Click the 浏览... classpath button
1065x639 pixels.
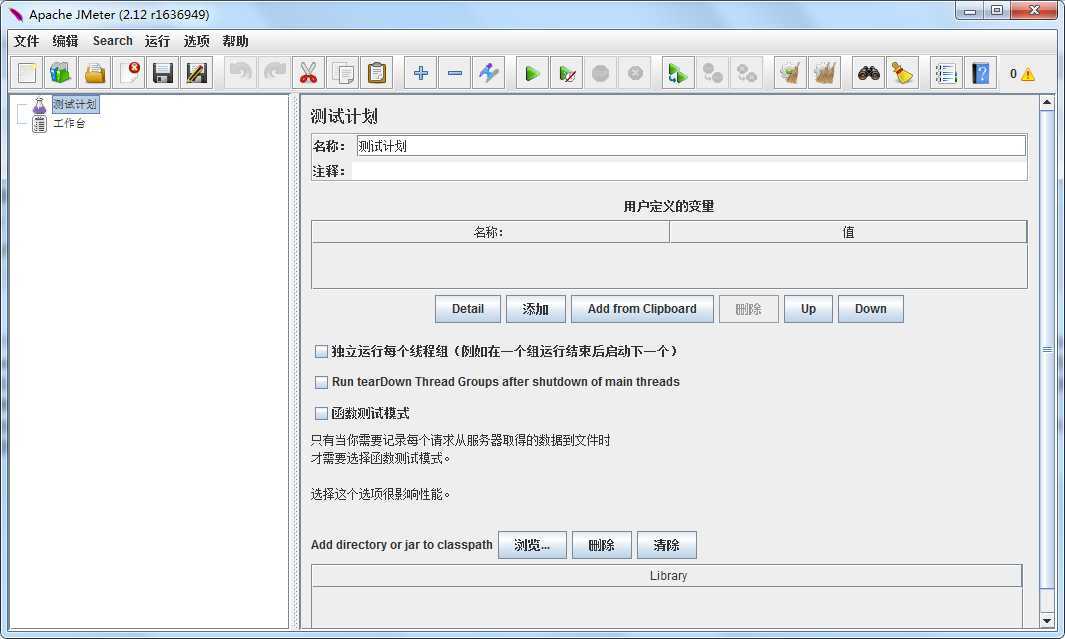pyautogui.click(x=532, y=545)
